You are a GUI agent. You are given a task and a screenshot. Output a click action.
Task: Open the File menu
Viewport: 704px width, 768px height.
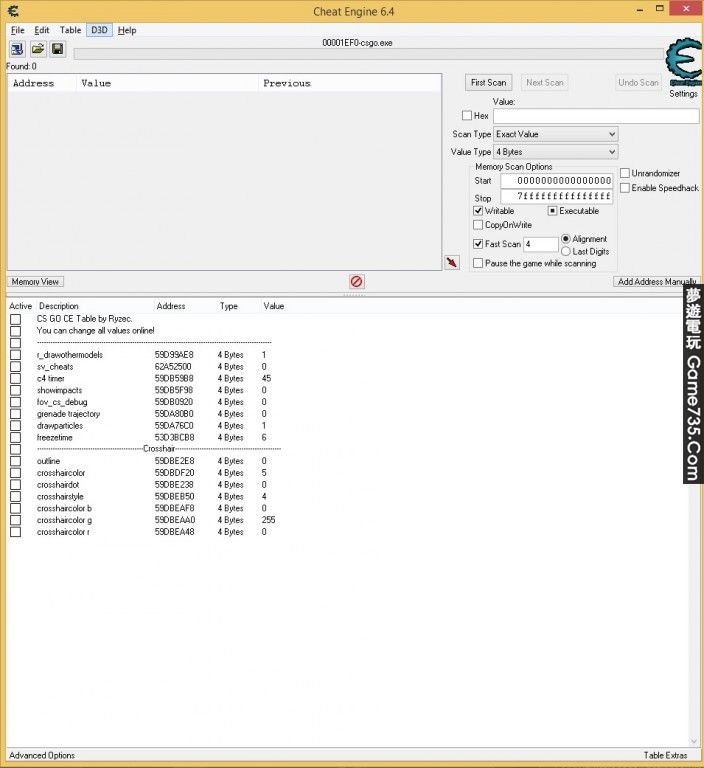(x=18, y=30)
